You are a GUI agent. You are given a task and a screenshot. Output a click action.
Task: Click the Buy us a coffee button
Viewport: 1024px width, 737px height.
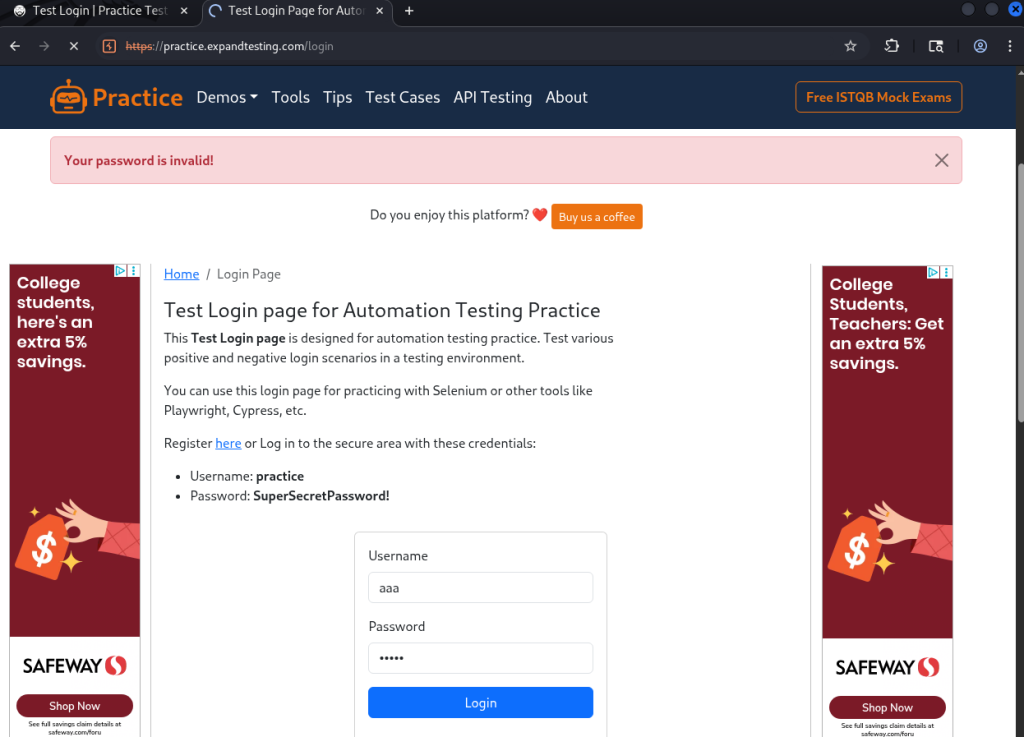(596, 217)
